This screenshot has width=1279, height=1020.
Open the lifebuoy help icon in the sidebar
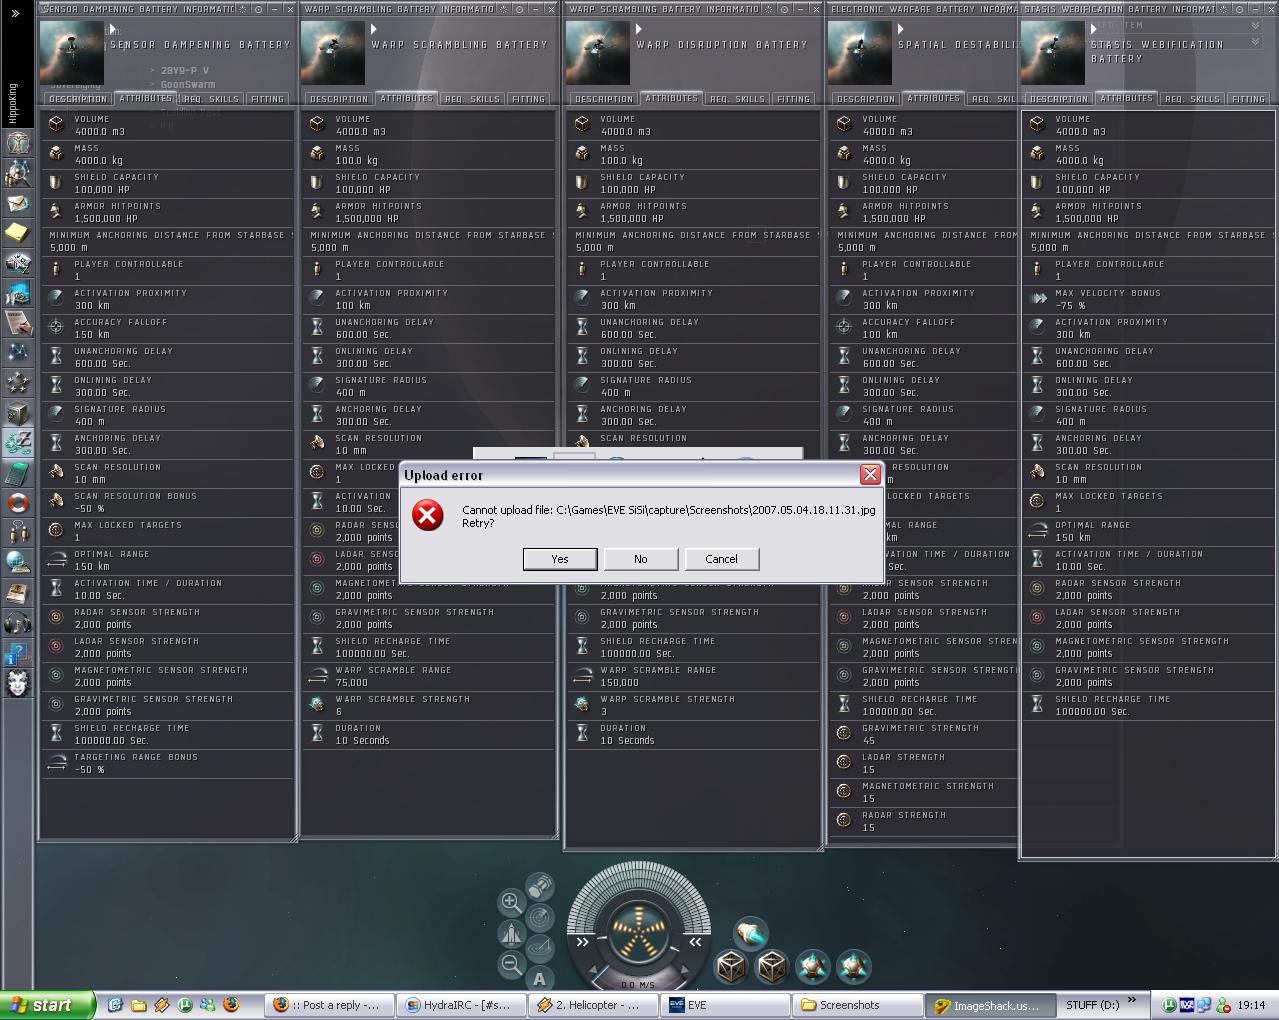pos(17,503)
